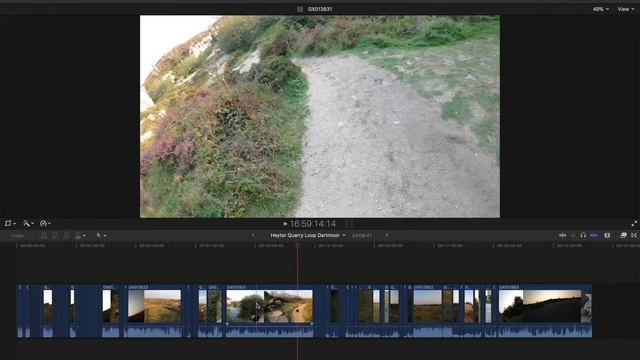Overwrite with the selected clip

[x=78, y=236]
